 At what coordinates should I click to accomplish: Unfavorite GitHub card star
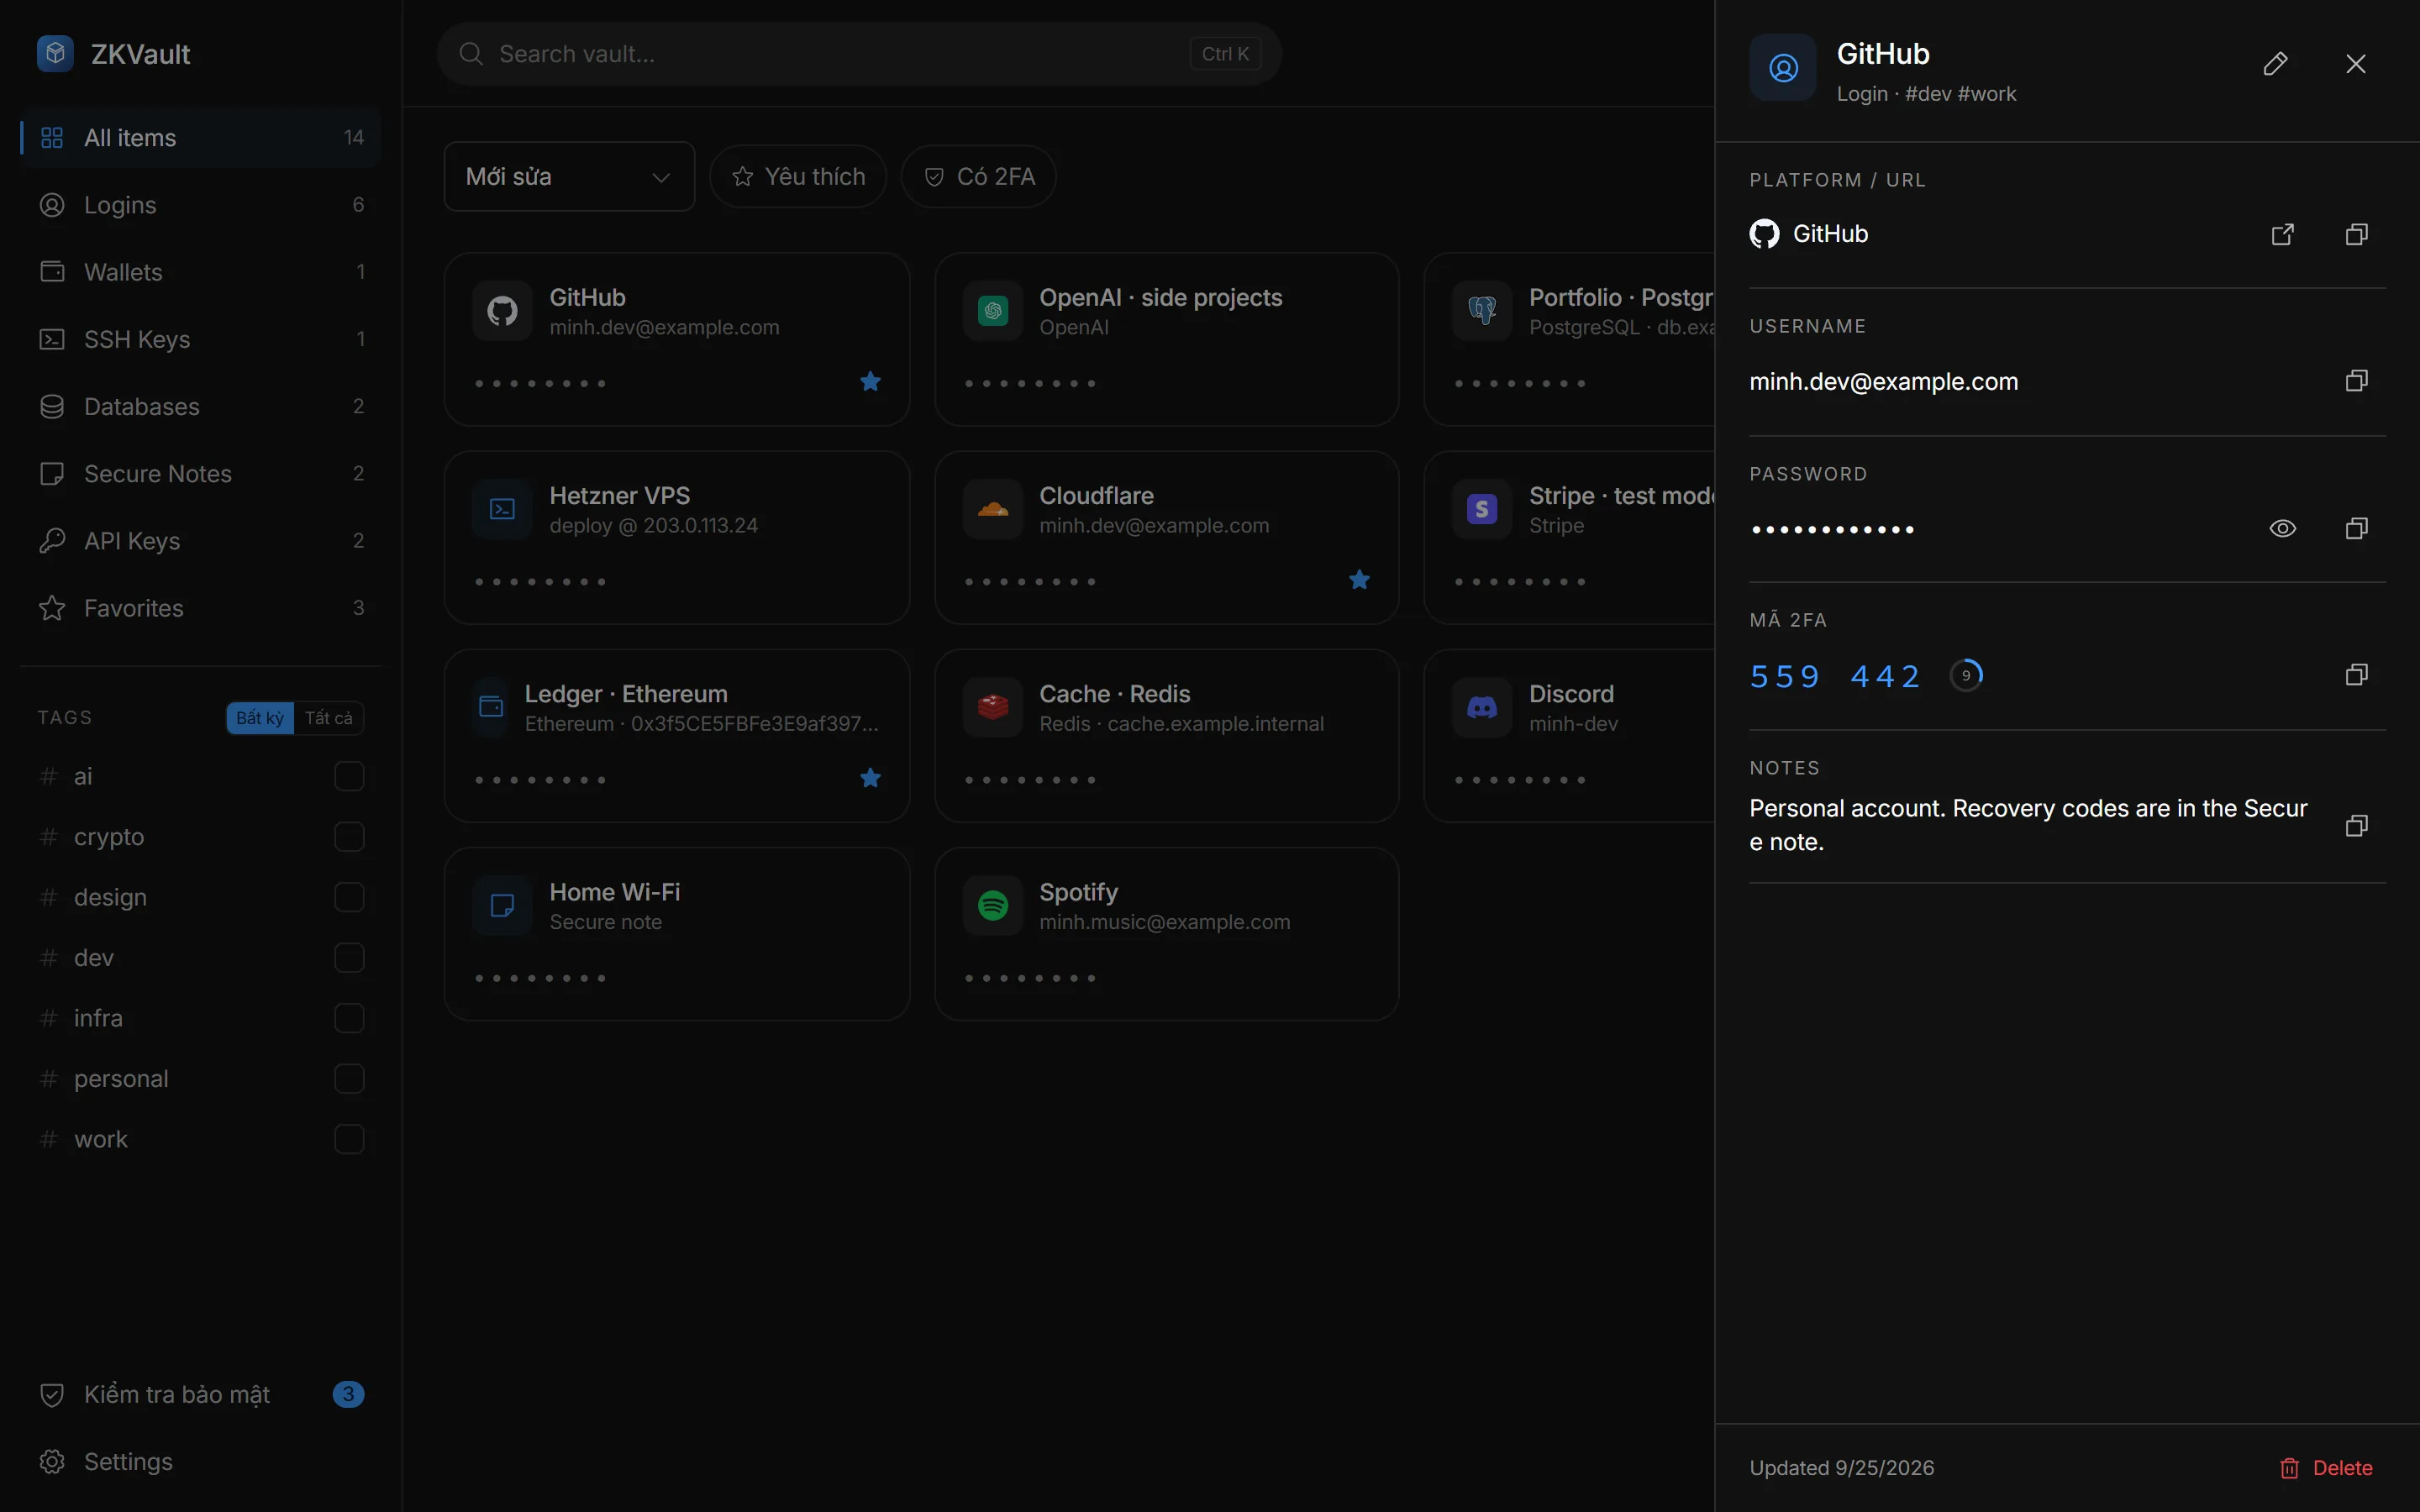point(870,381)
